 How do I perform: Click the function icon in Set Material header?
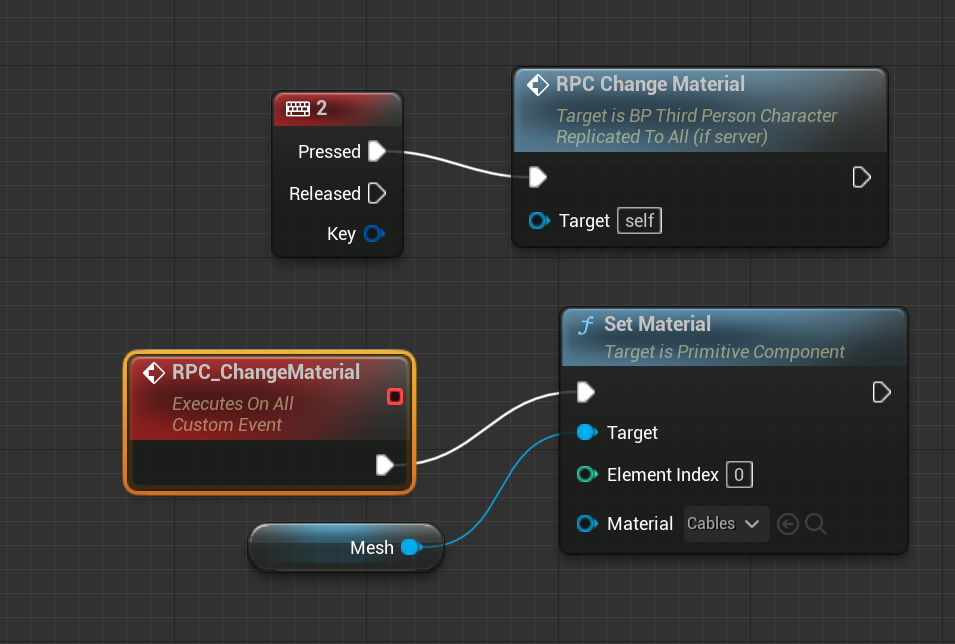[586, 325]
